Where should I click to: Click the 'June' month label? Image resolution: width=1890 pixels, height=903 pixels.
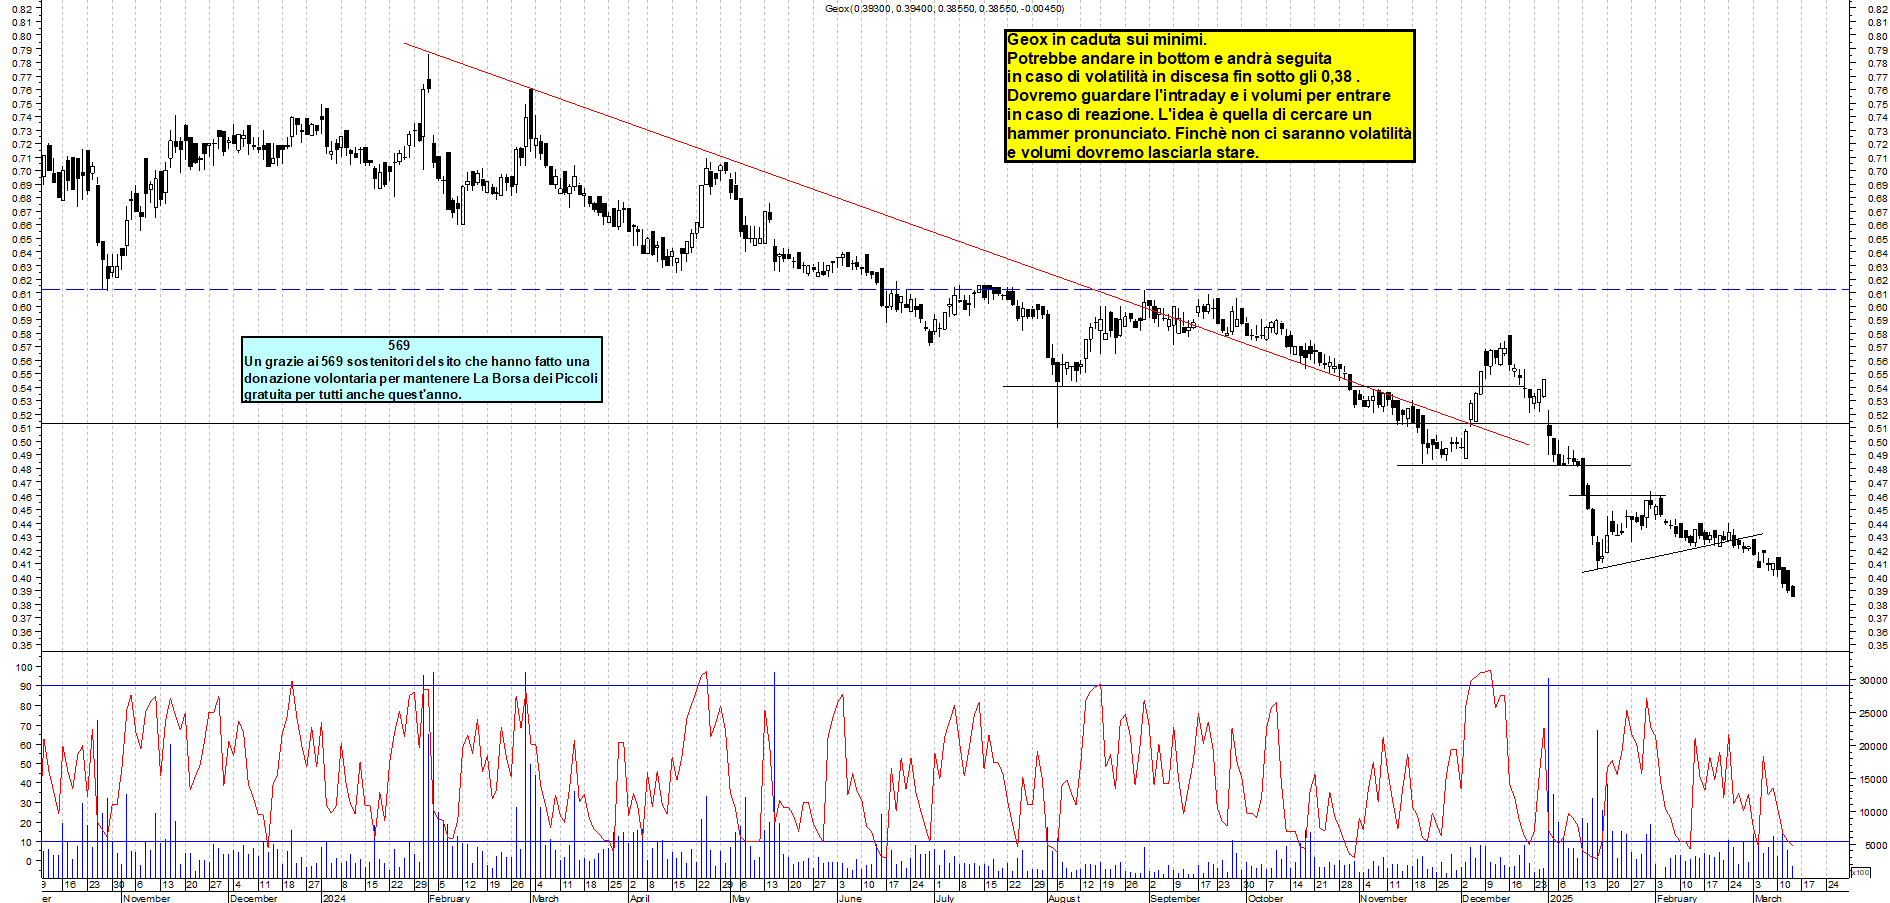coord(850,898)
